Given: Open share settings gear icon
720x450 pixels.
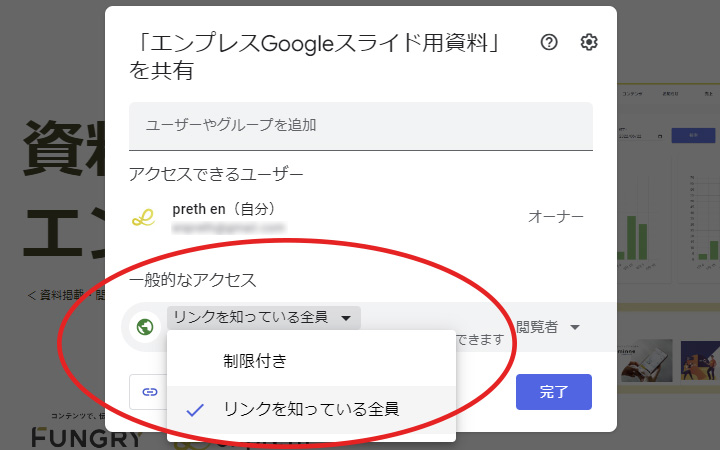Looking at the screenshot, I should tap(589, 42).
